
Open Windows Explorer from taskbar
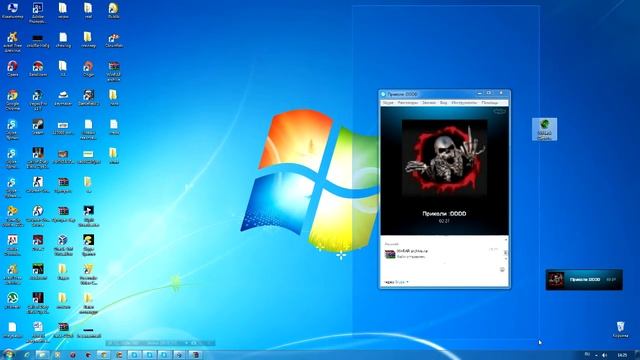coord(42,355)
